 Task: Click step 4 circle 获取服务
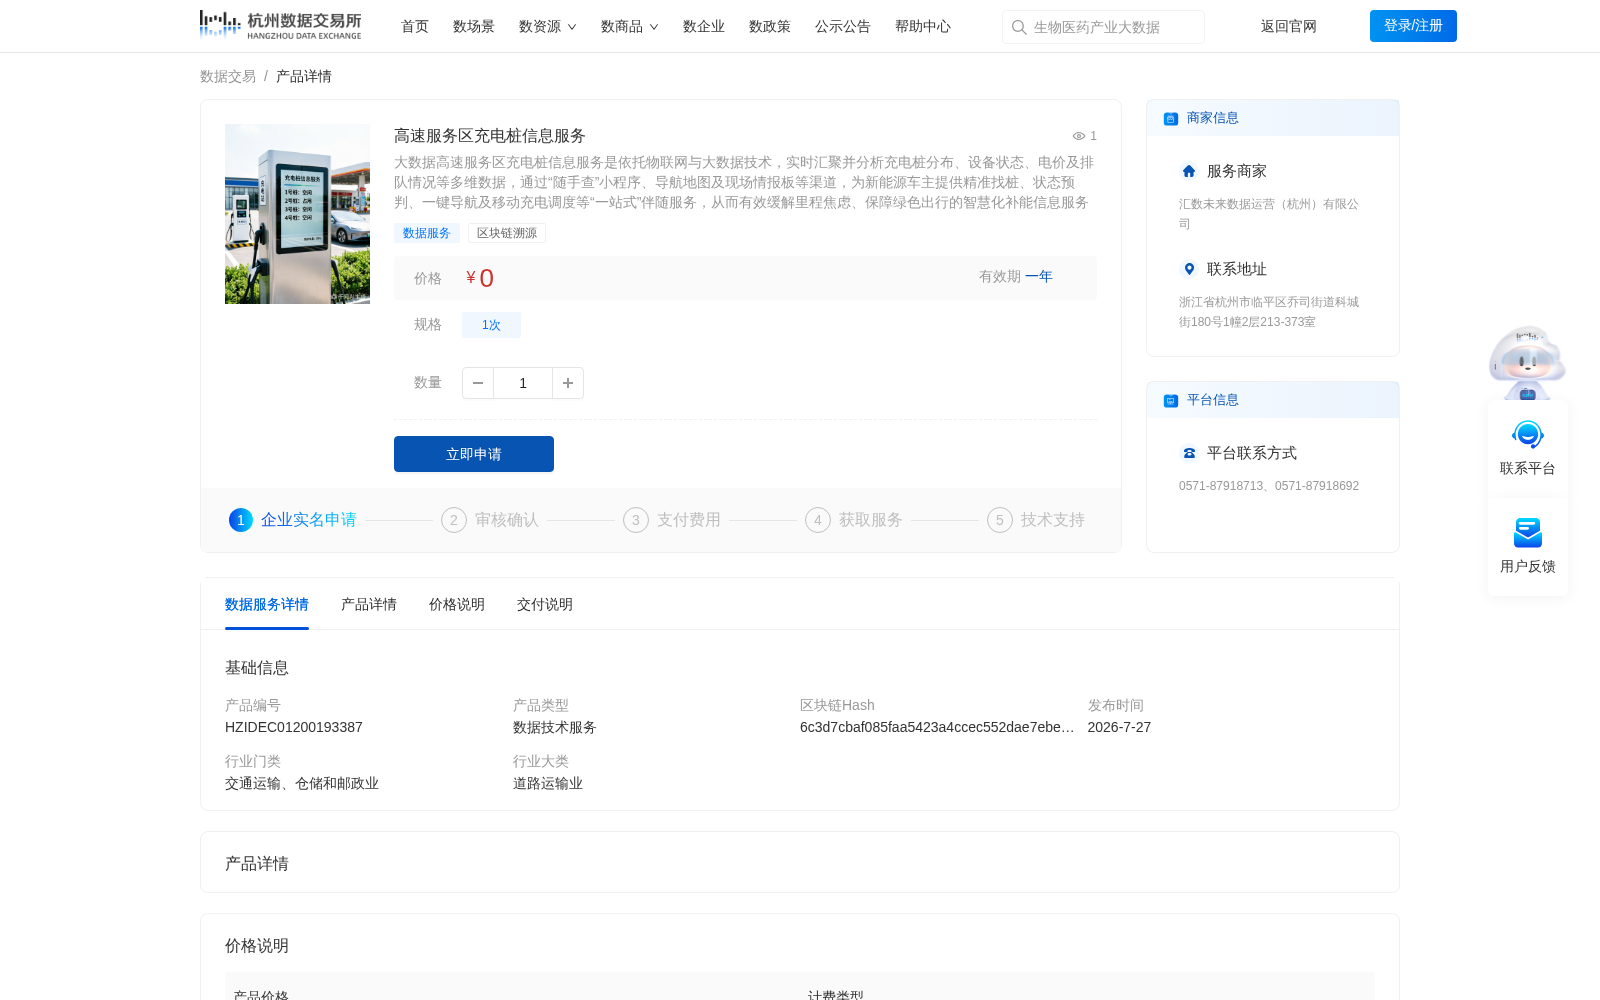(818, 520)
